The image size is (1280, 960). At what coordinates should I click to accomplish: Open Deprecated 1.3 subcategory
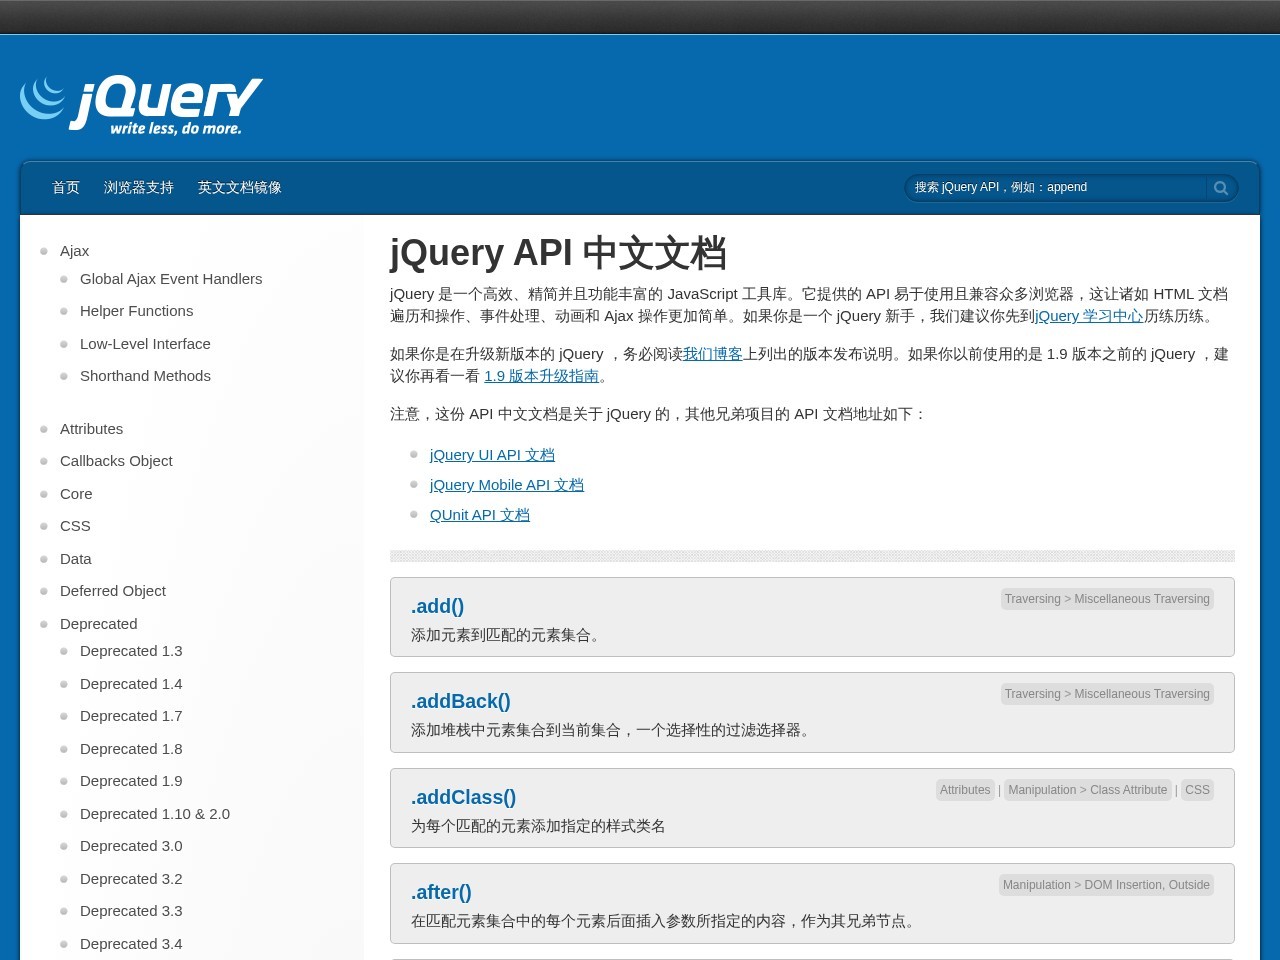point(131,651)
